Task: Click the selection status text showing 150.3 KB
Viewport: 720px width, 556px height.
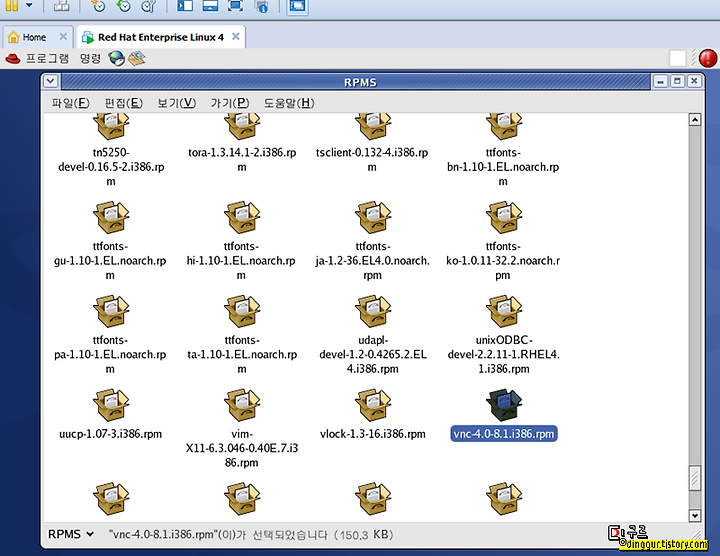Action: tap(251, 535)
